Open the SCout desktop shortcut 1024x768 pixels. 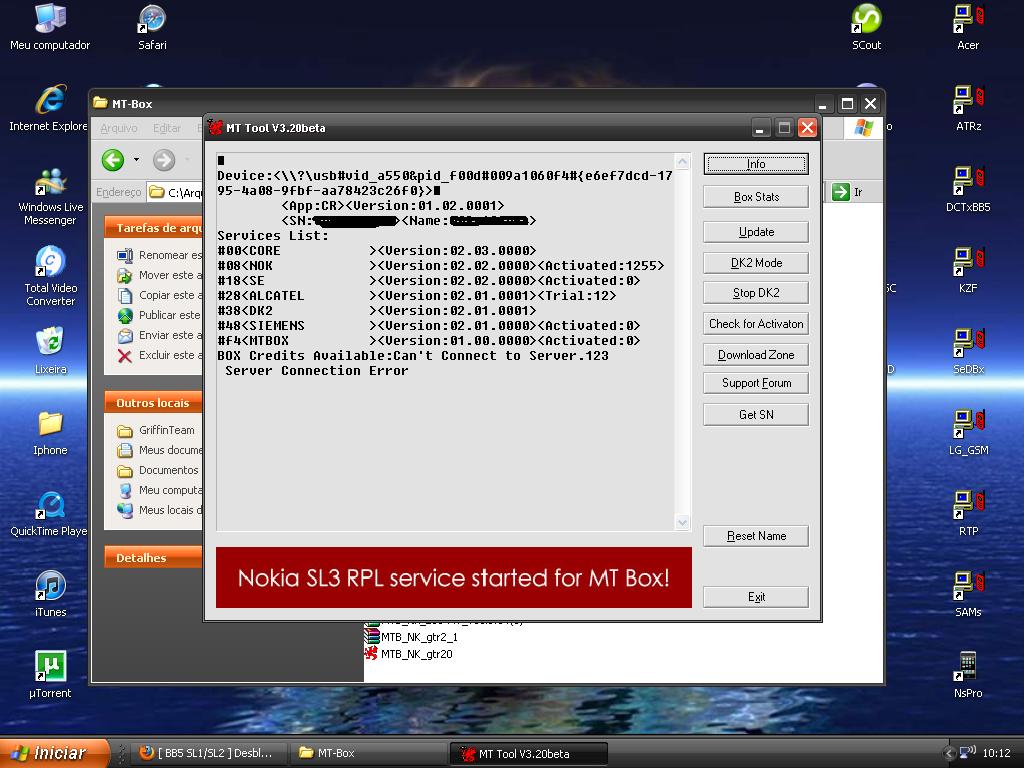point(866,27)
